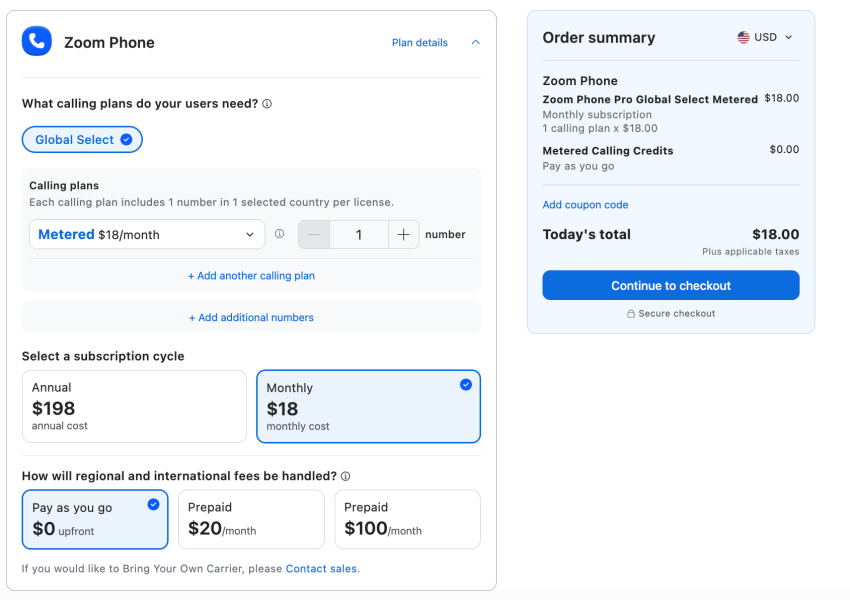Click 'Plus applicable taxes' text
Screen dimensions: 850x600
750,251
